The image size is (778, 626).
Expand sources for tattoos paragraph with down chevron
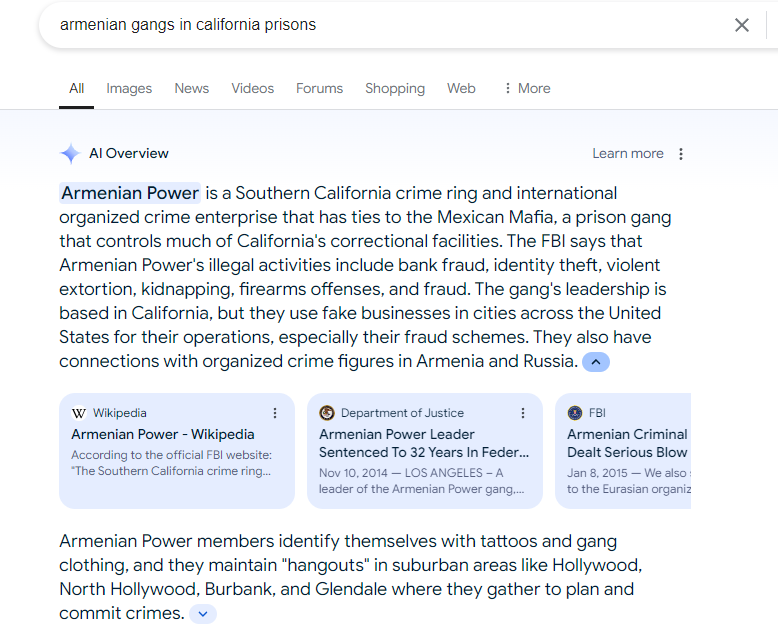202,614
